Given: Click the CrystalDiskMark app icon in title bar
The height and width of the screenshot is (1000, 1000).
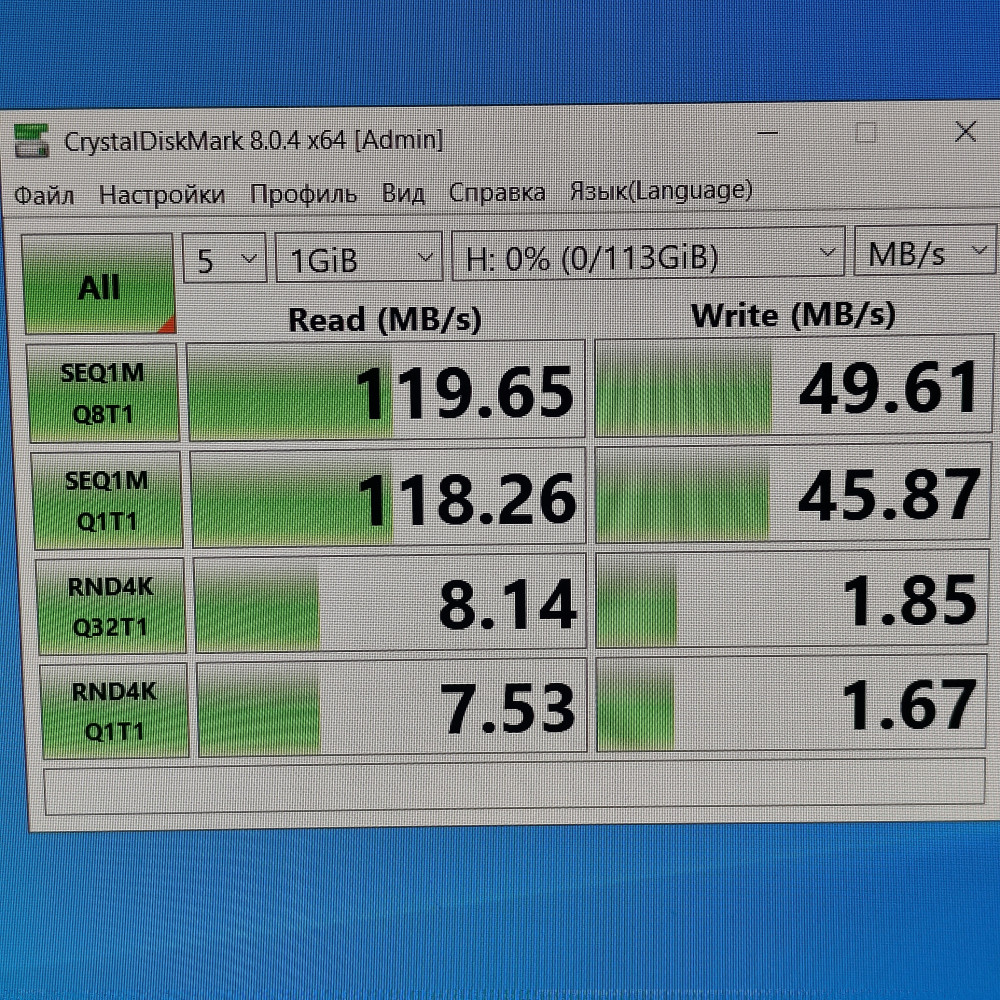Looking at the screenshot, I should click(x=31, y=141).
